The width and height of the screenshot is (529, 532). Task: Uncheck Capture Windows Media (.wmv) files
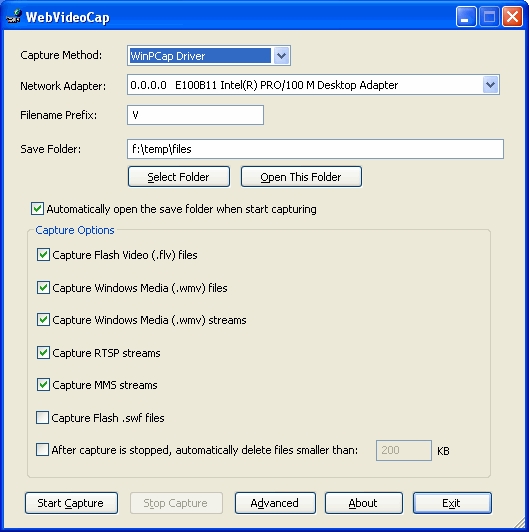point(43,288)
